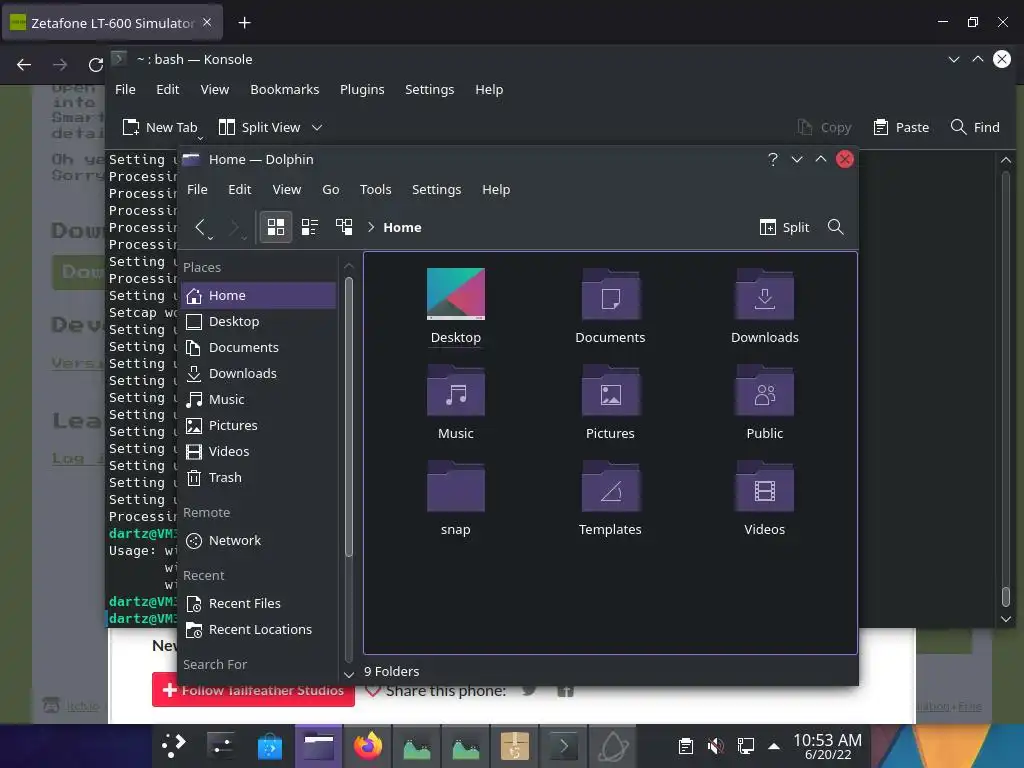
Task: Open Dolphin View menu
Action: point(287,189)
